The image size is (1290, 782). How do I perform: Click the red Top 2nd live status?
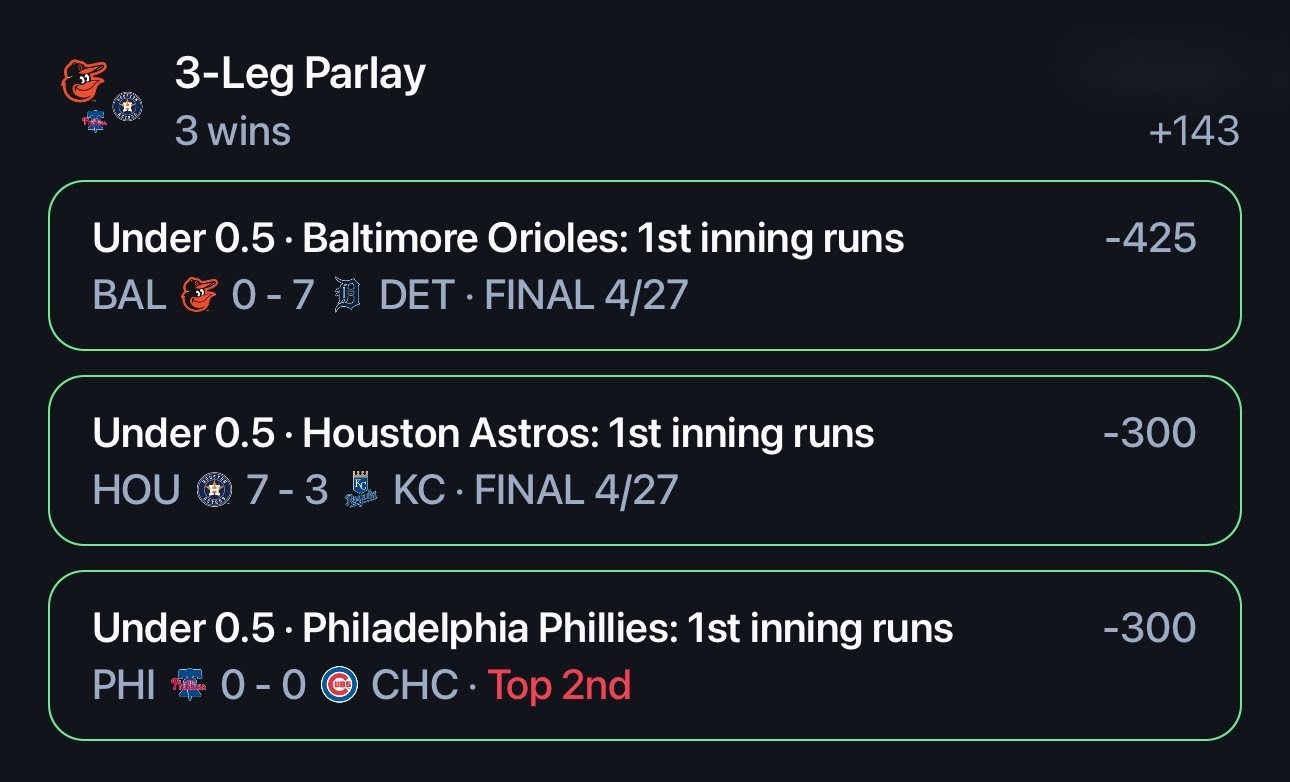pyautogui.click(x=559, y=686)
